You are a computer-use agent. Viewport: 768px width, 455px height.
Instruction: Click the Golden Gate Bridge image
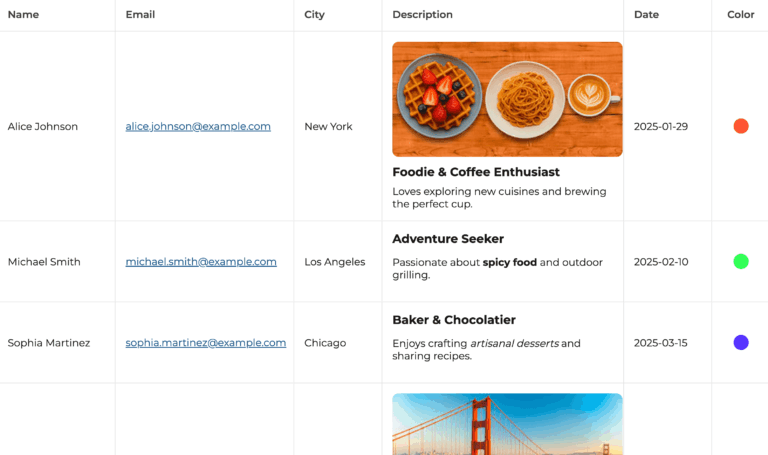click(507, 425)
